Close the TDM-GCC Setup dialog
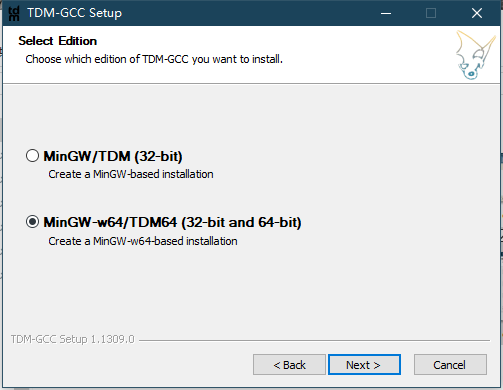Viewport: 503px width, 390px height. pyautogui.click(x=477, y=13)
